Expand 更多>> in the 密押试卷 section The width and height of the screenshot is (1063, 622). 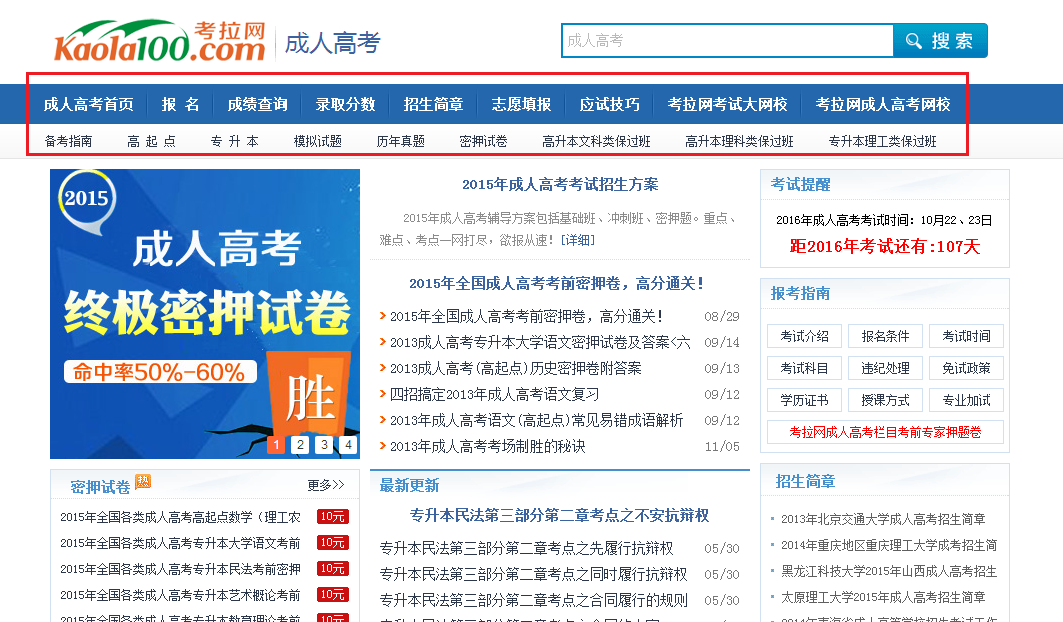tap(325, 485)
